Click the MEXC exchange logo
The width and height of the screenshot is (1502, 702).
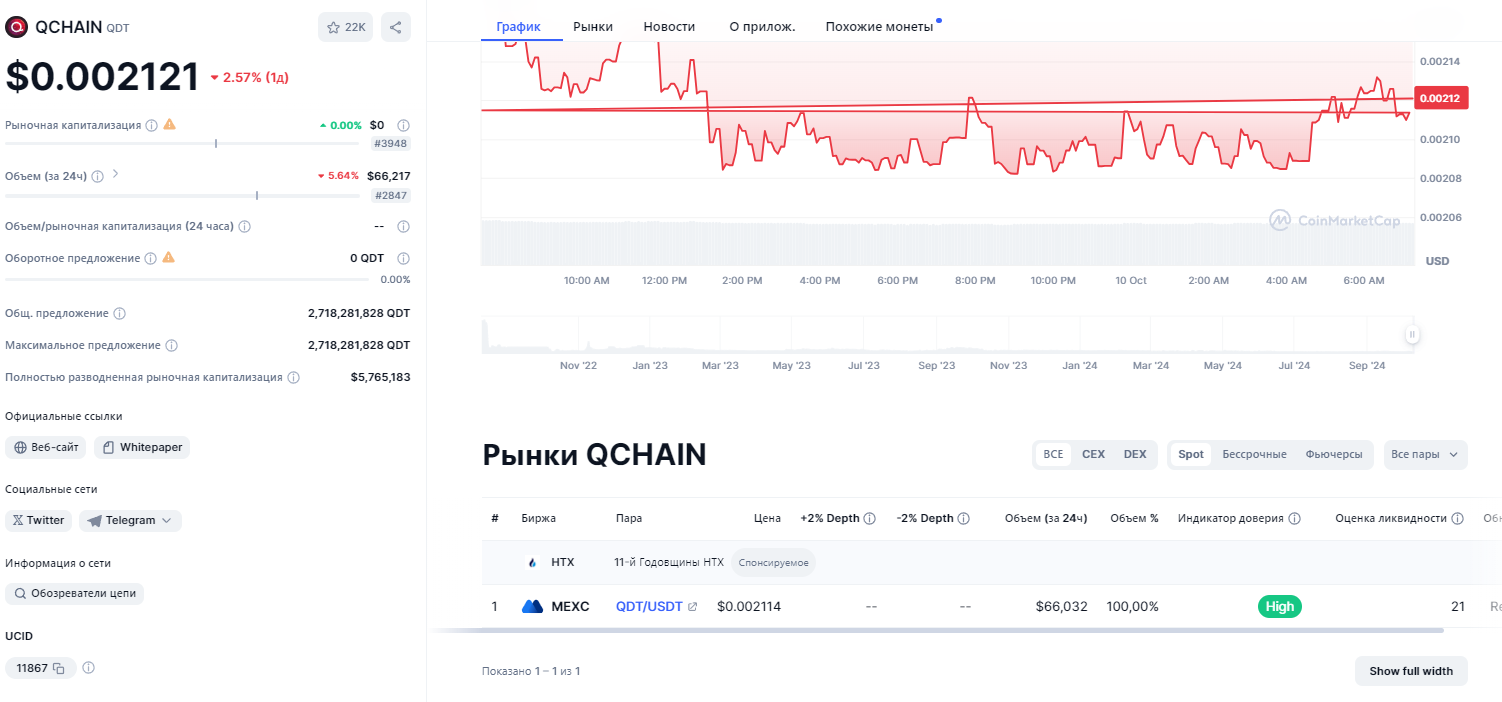pos(532,606)
